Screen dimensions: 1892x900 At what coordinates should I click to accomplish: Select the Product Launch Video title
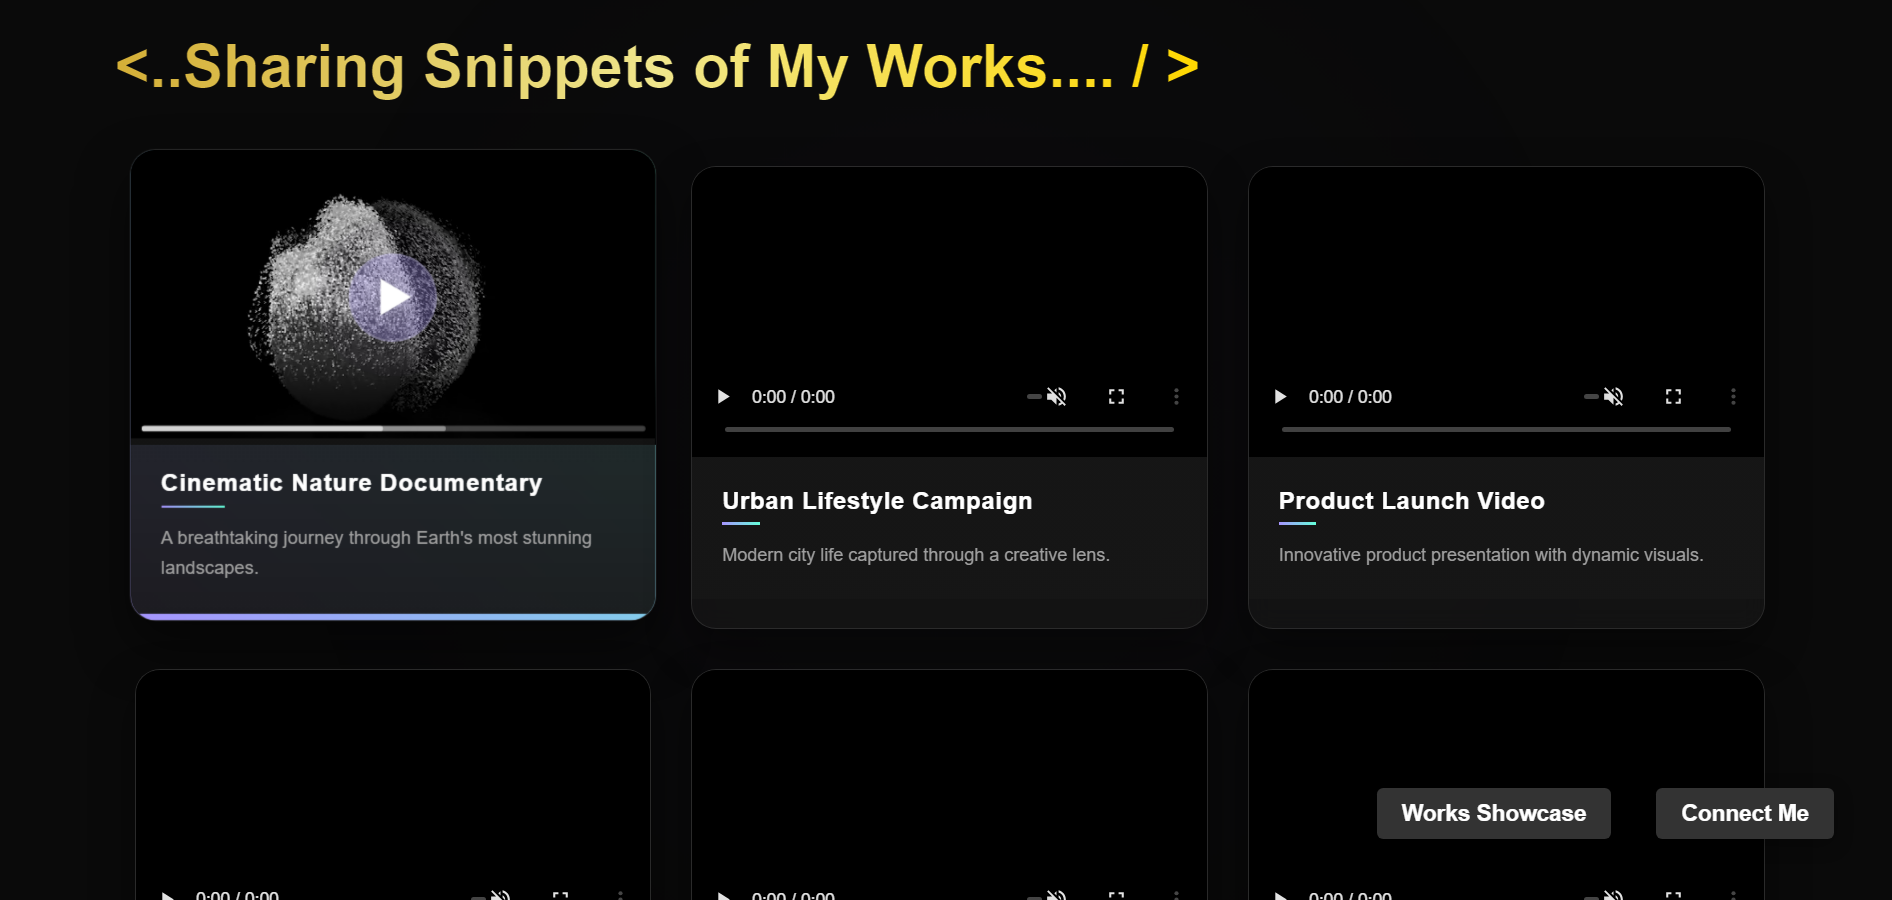point(1411,501)
